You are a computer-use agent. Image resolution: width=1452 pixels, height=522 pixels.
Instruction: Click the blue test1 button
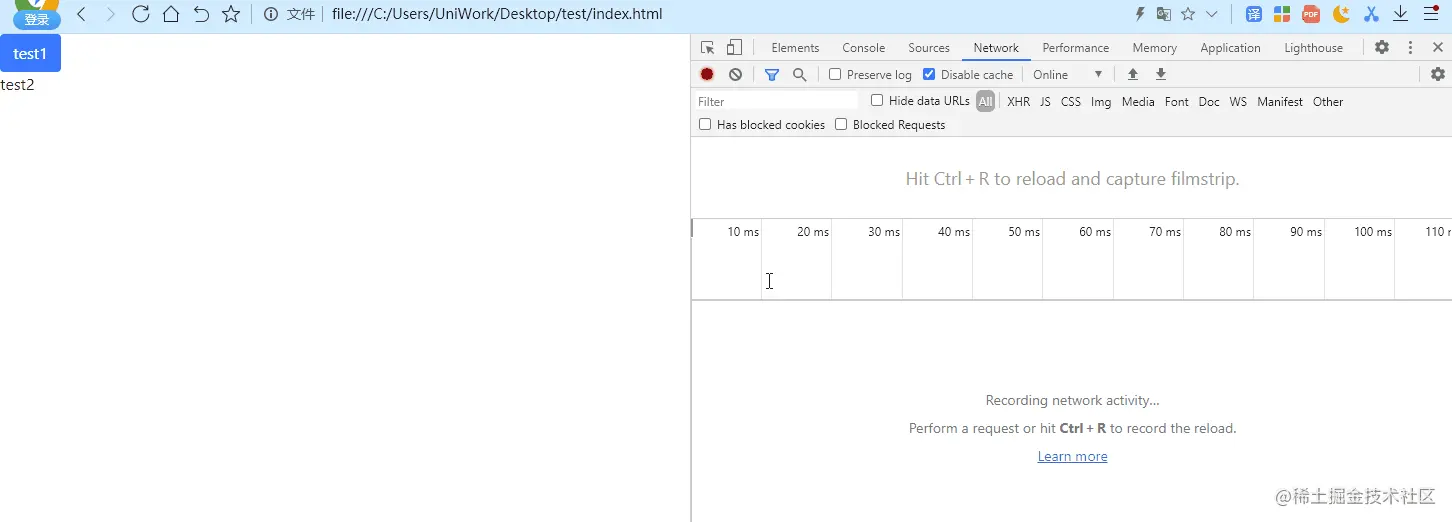(30, 53)
